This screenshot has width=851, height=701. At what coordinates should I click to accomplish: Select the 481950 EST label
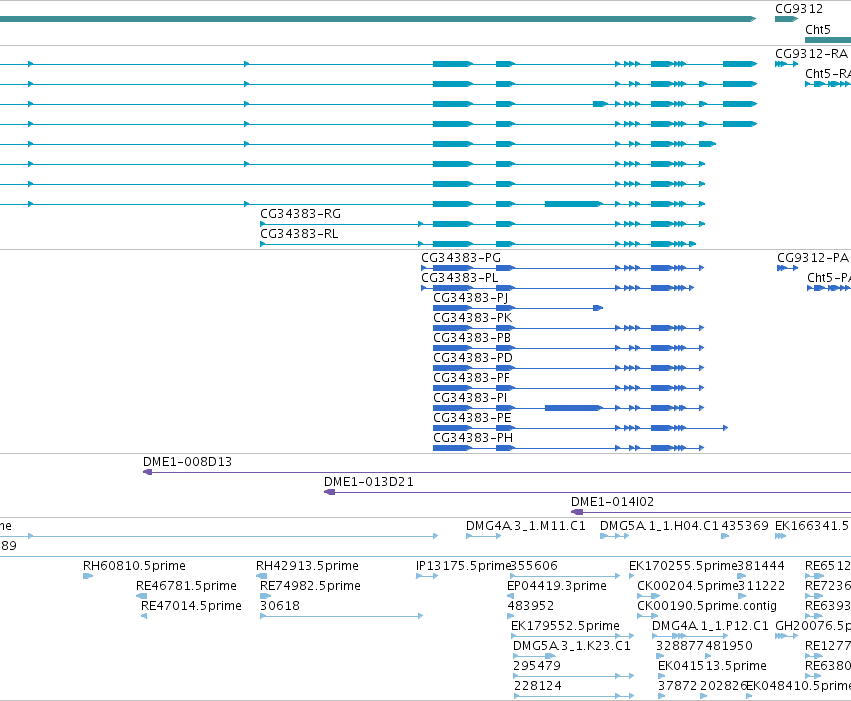(x=728, y=647)
